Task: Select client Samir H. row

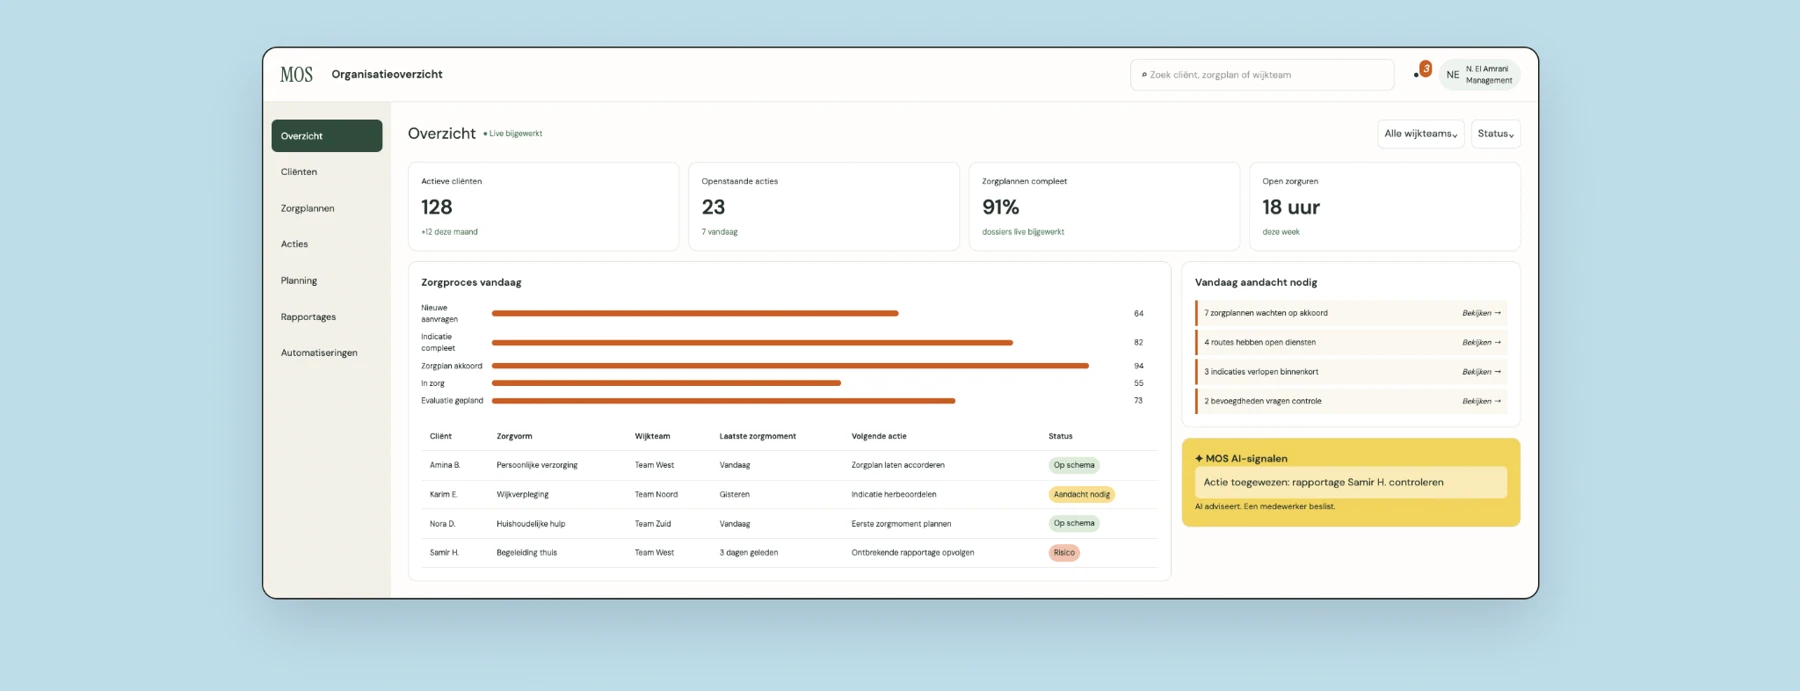Action: click(789, 552)
